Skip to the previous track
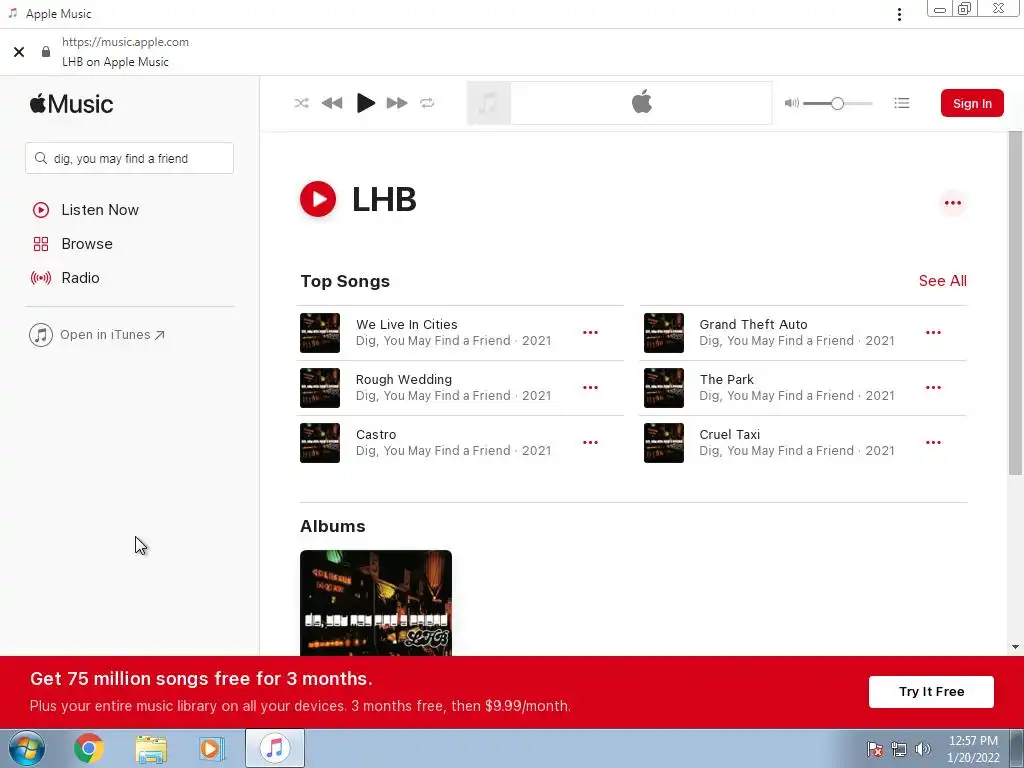The image size is (1024, 768). coord(332,103)
